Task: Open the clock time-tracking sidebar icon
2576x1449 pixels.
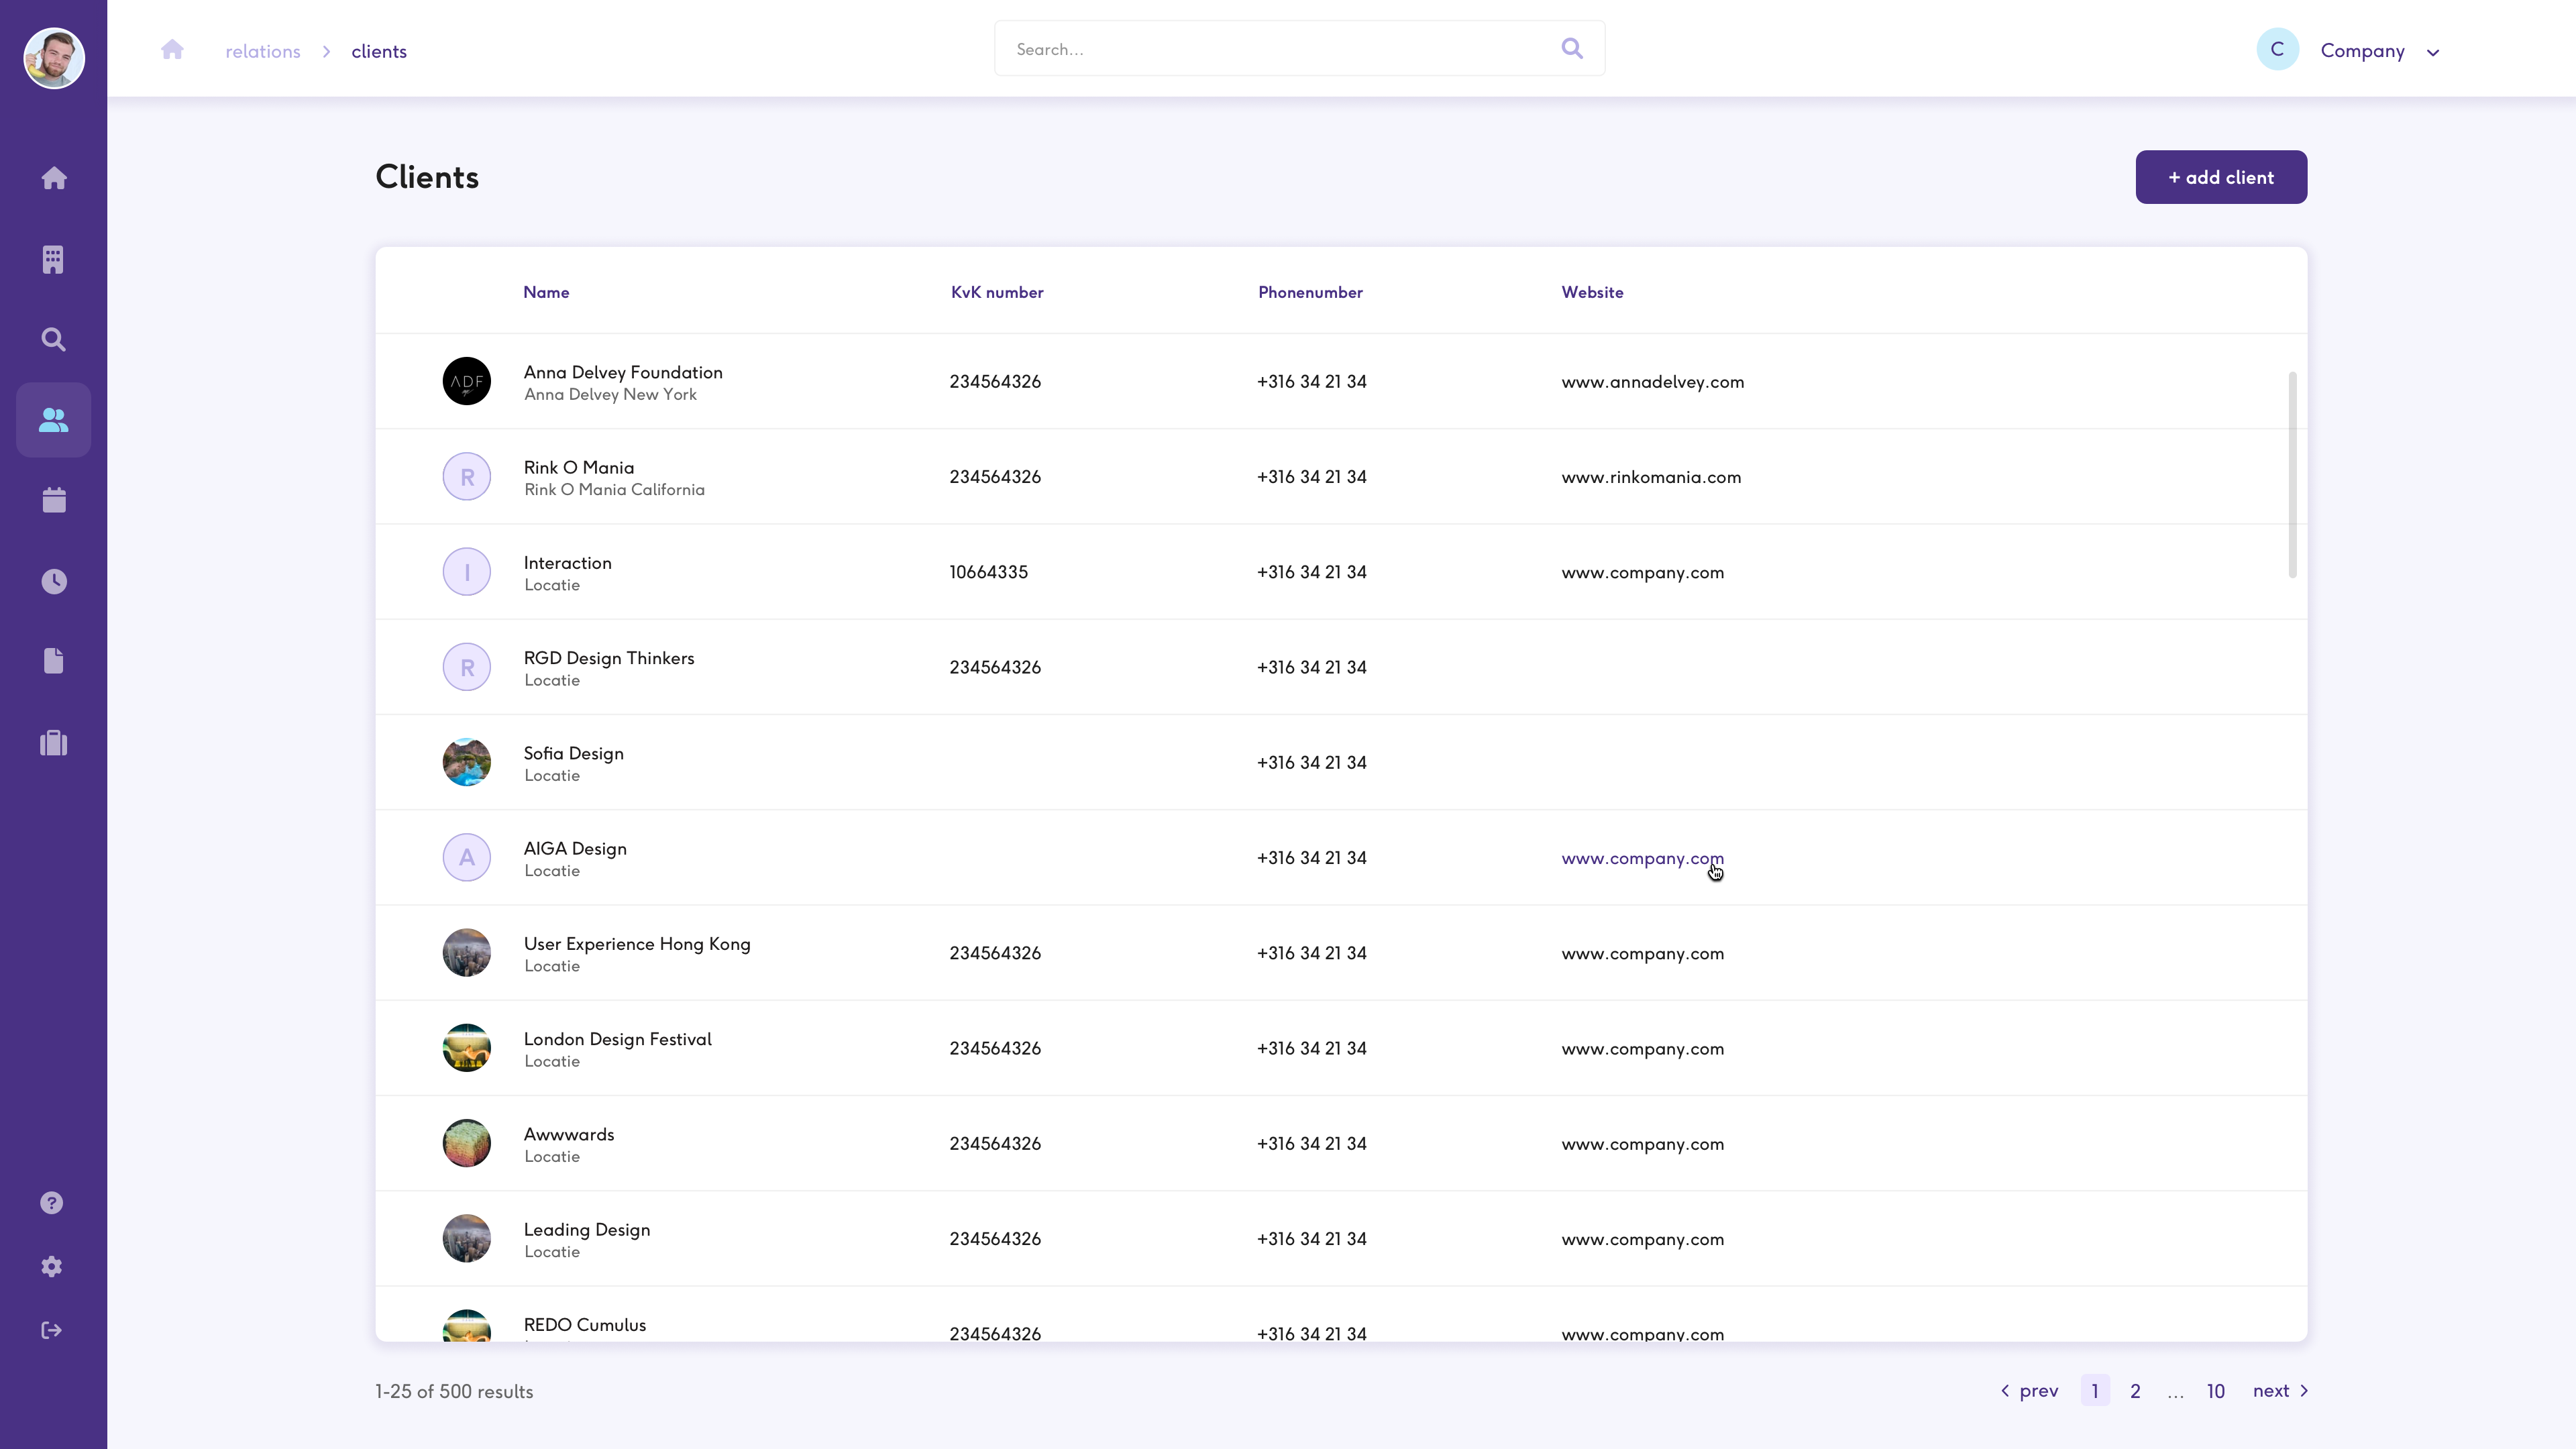Action: [54, 581]
